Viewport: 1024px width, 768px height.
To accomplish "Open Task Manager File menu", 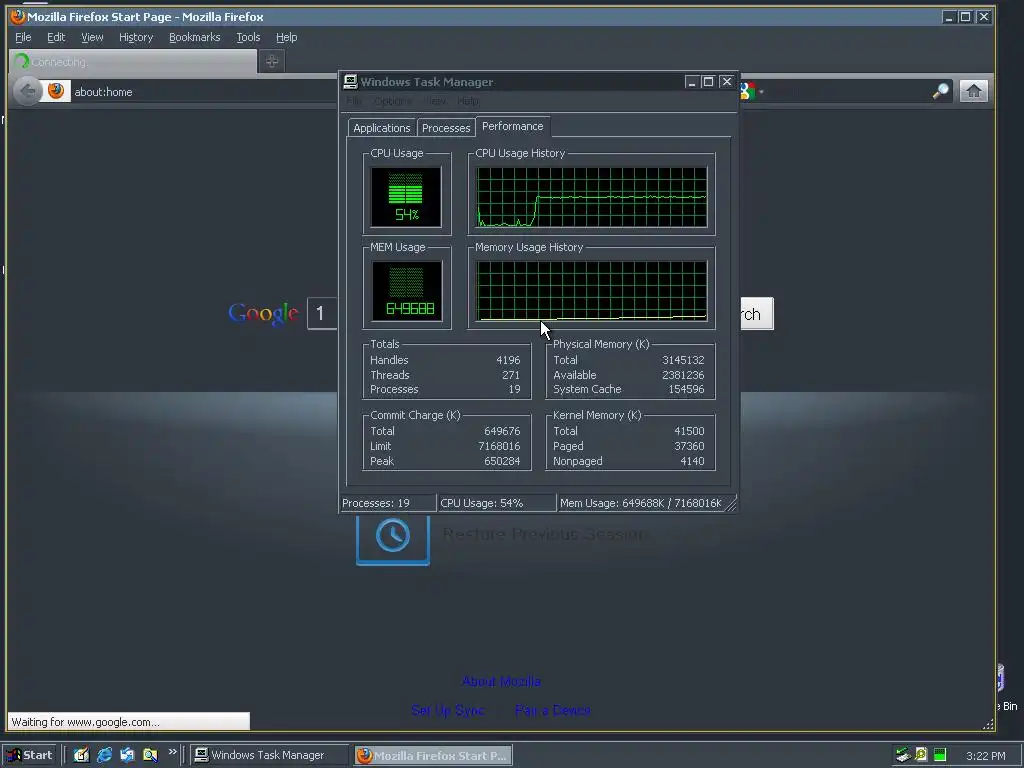I will tap(353, 101).
